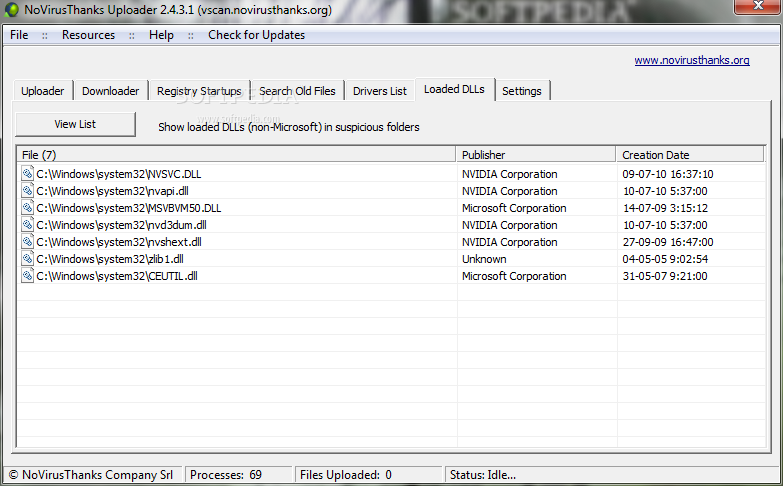
Task: Select the C:\Windows\system32\zlib1.dll row
Action: 392,259
